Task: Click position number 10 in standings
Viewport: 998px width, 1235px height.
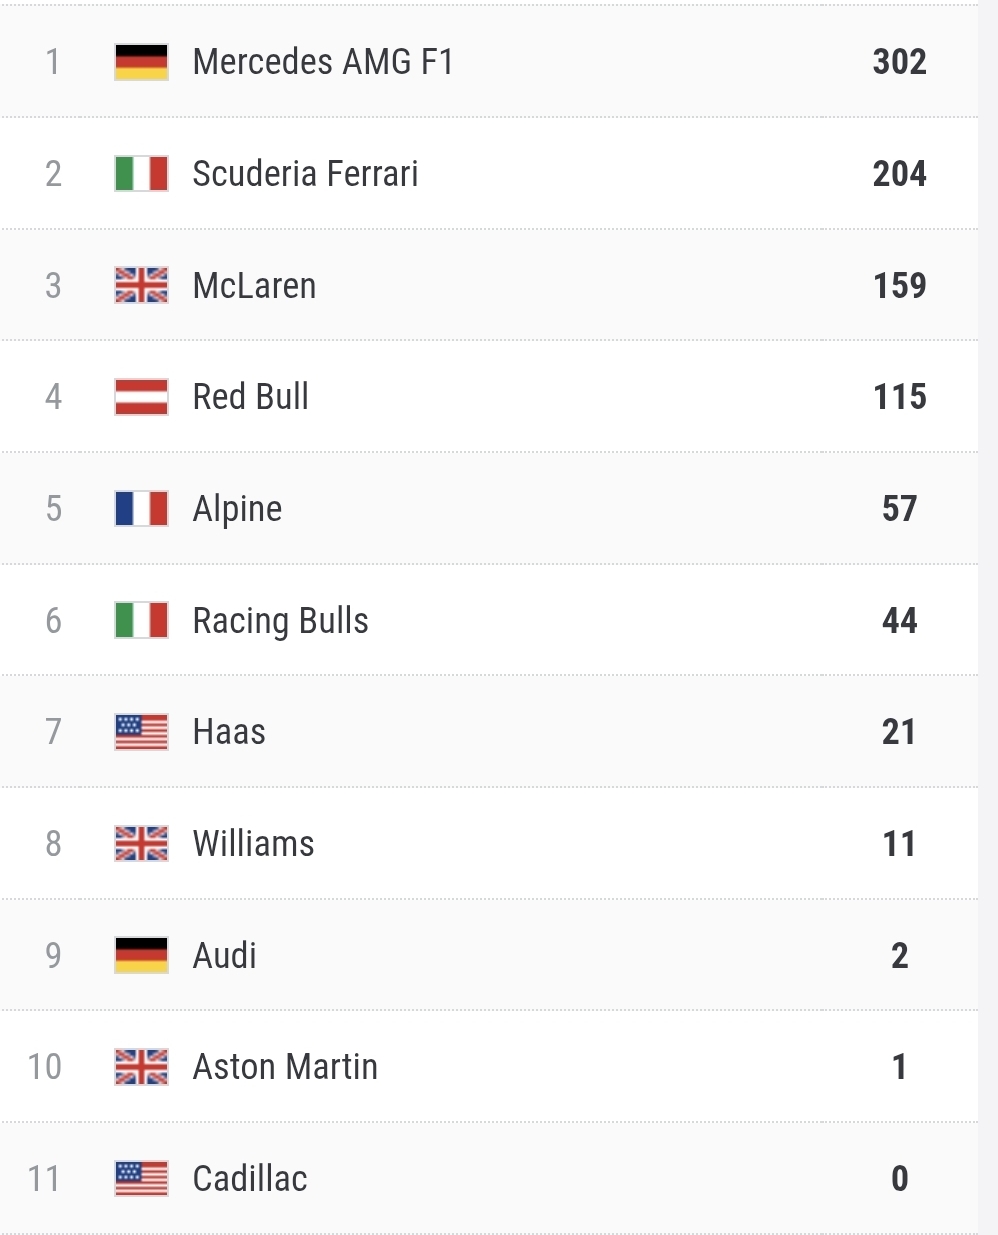Action: 45,1067
